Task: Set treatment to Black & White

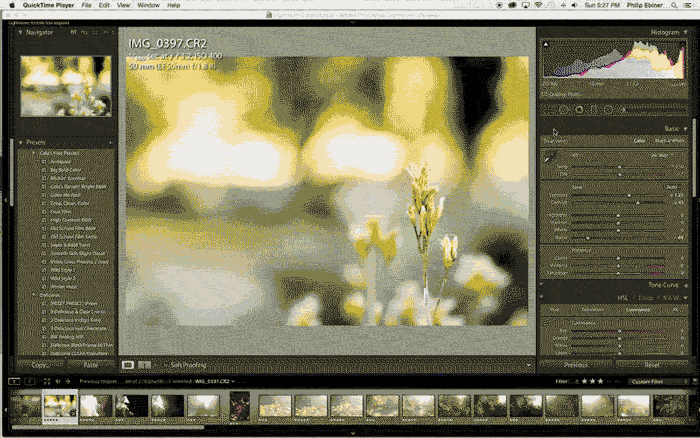Action: (x=670, y=141)
